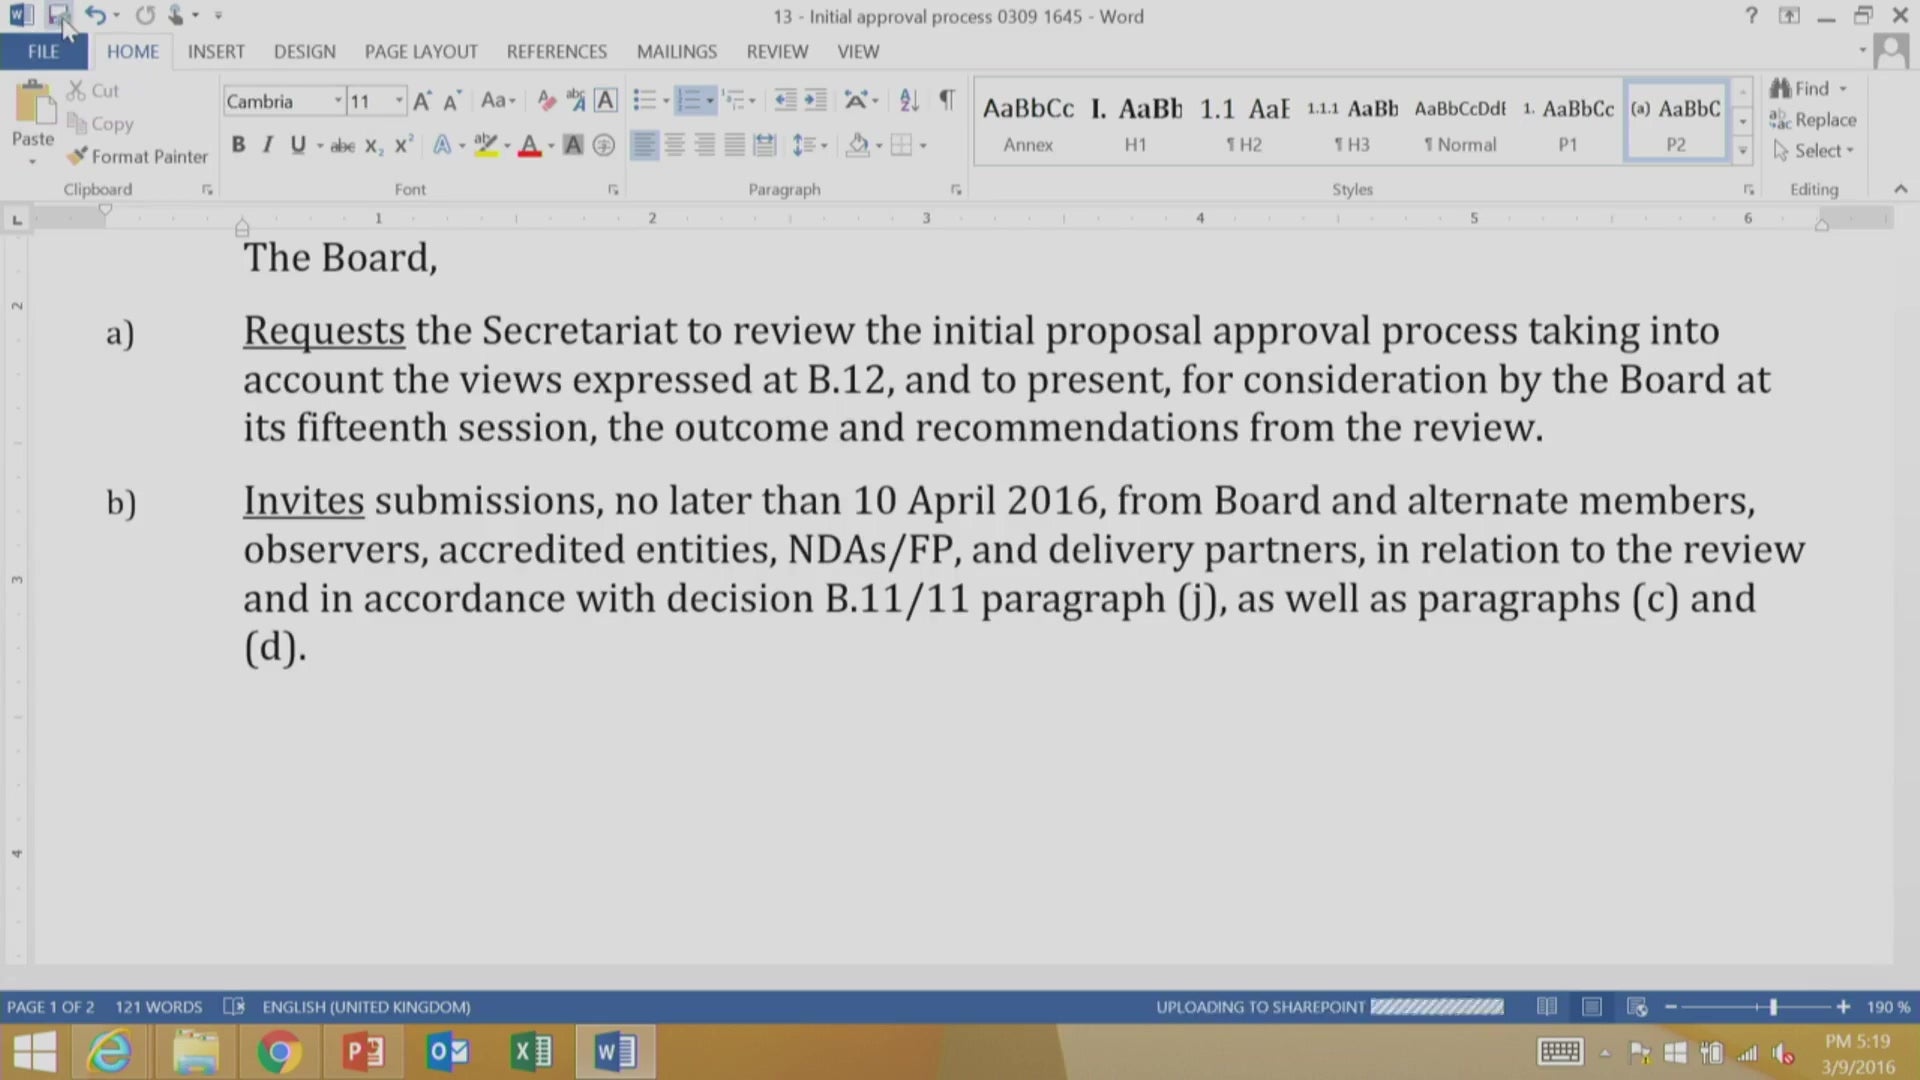The height and width of the screenshot is (1080, 1920).
Task: Apply the Normal style
Action: coord(1460,122)
